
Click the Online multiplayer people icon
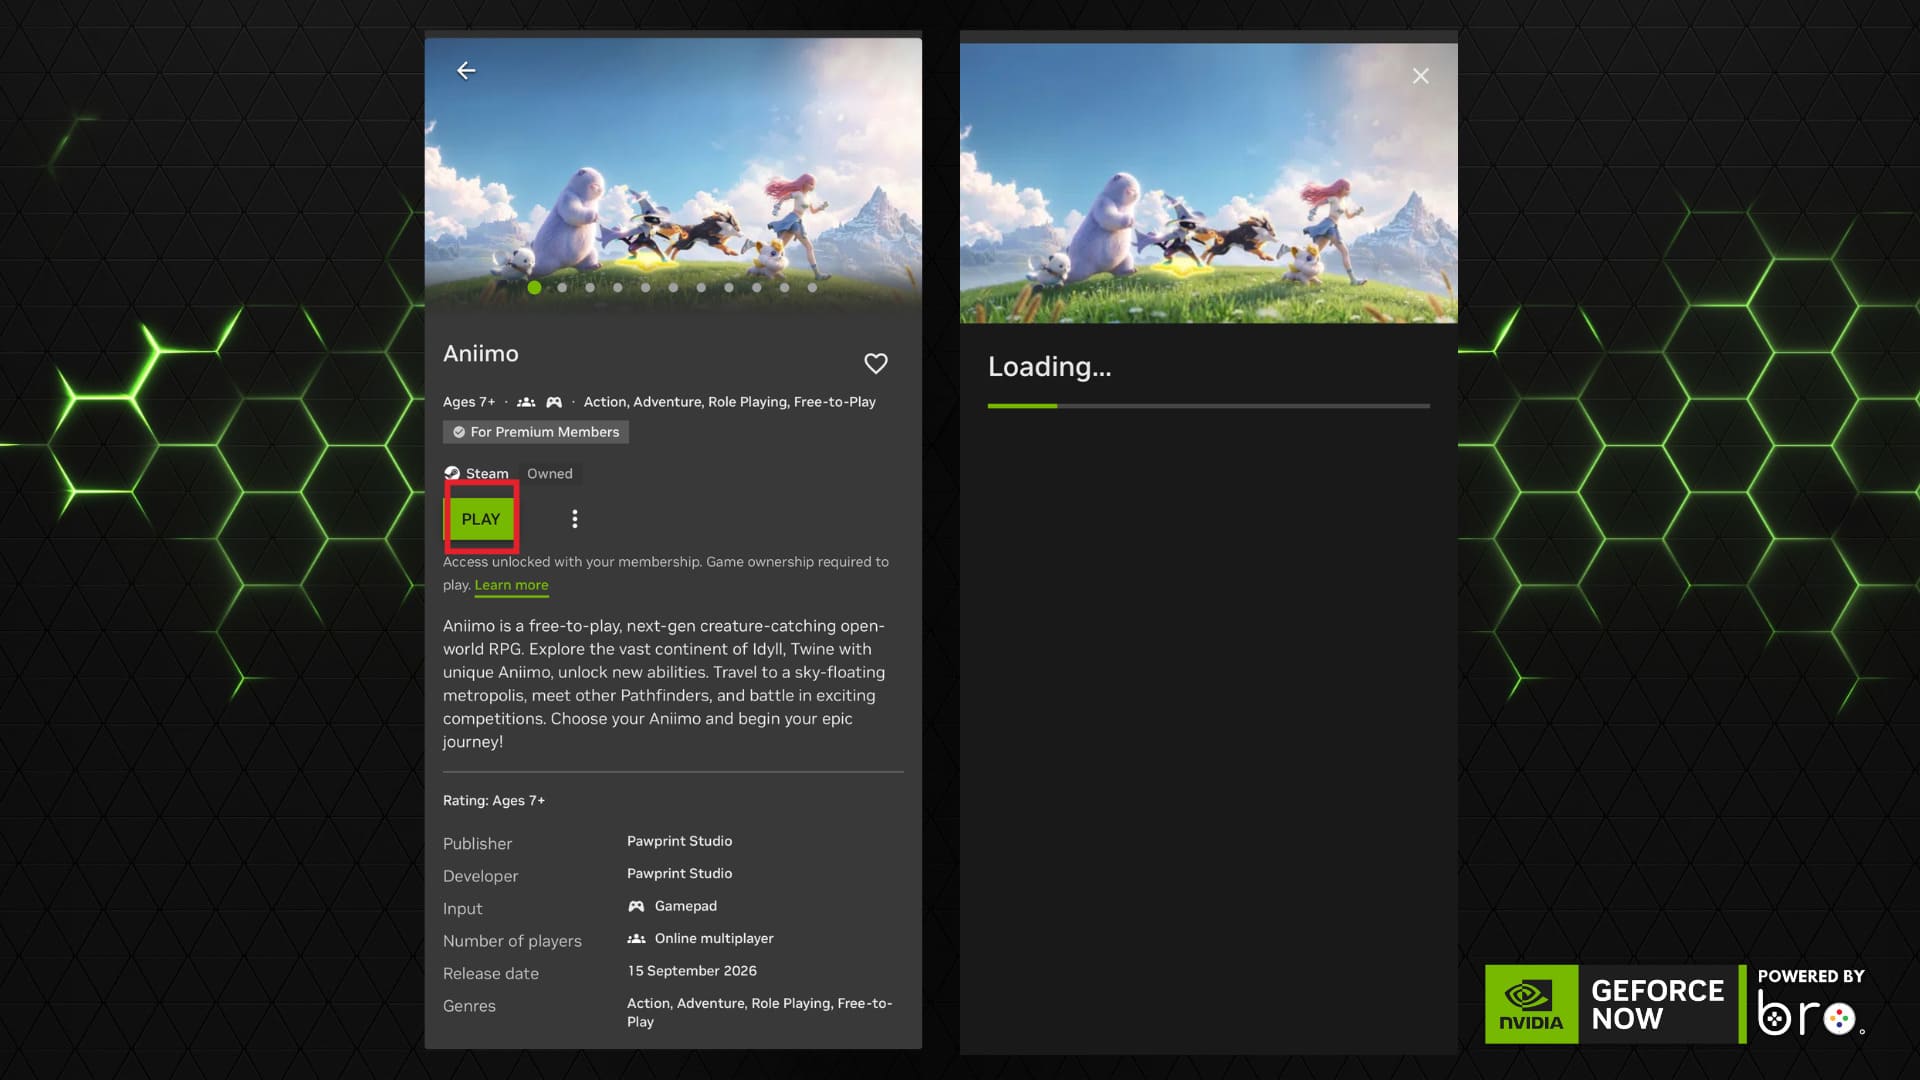[x=636, y=938]
